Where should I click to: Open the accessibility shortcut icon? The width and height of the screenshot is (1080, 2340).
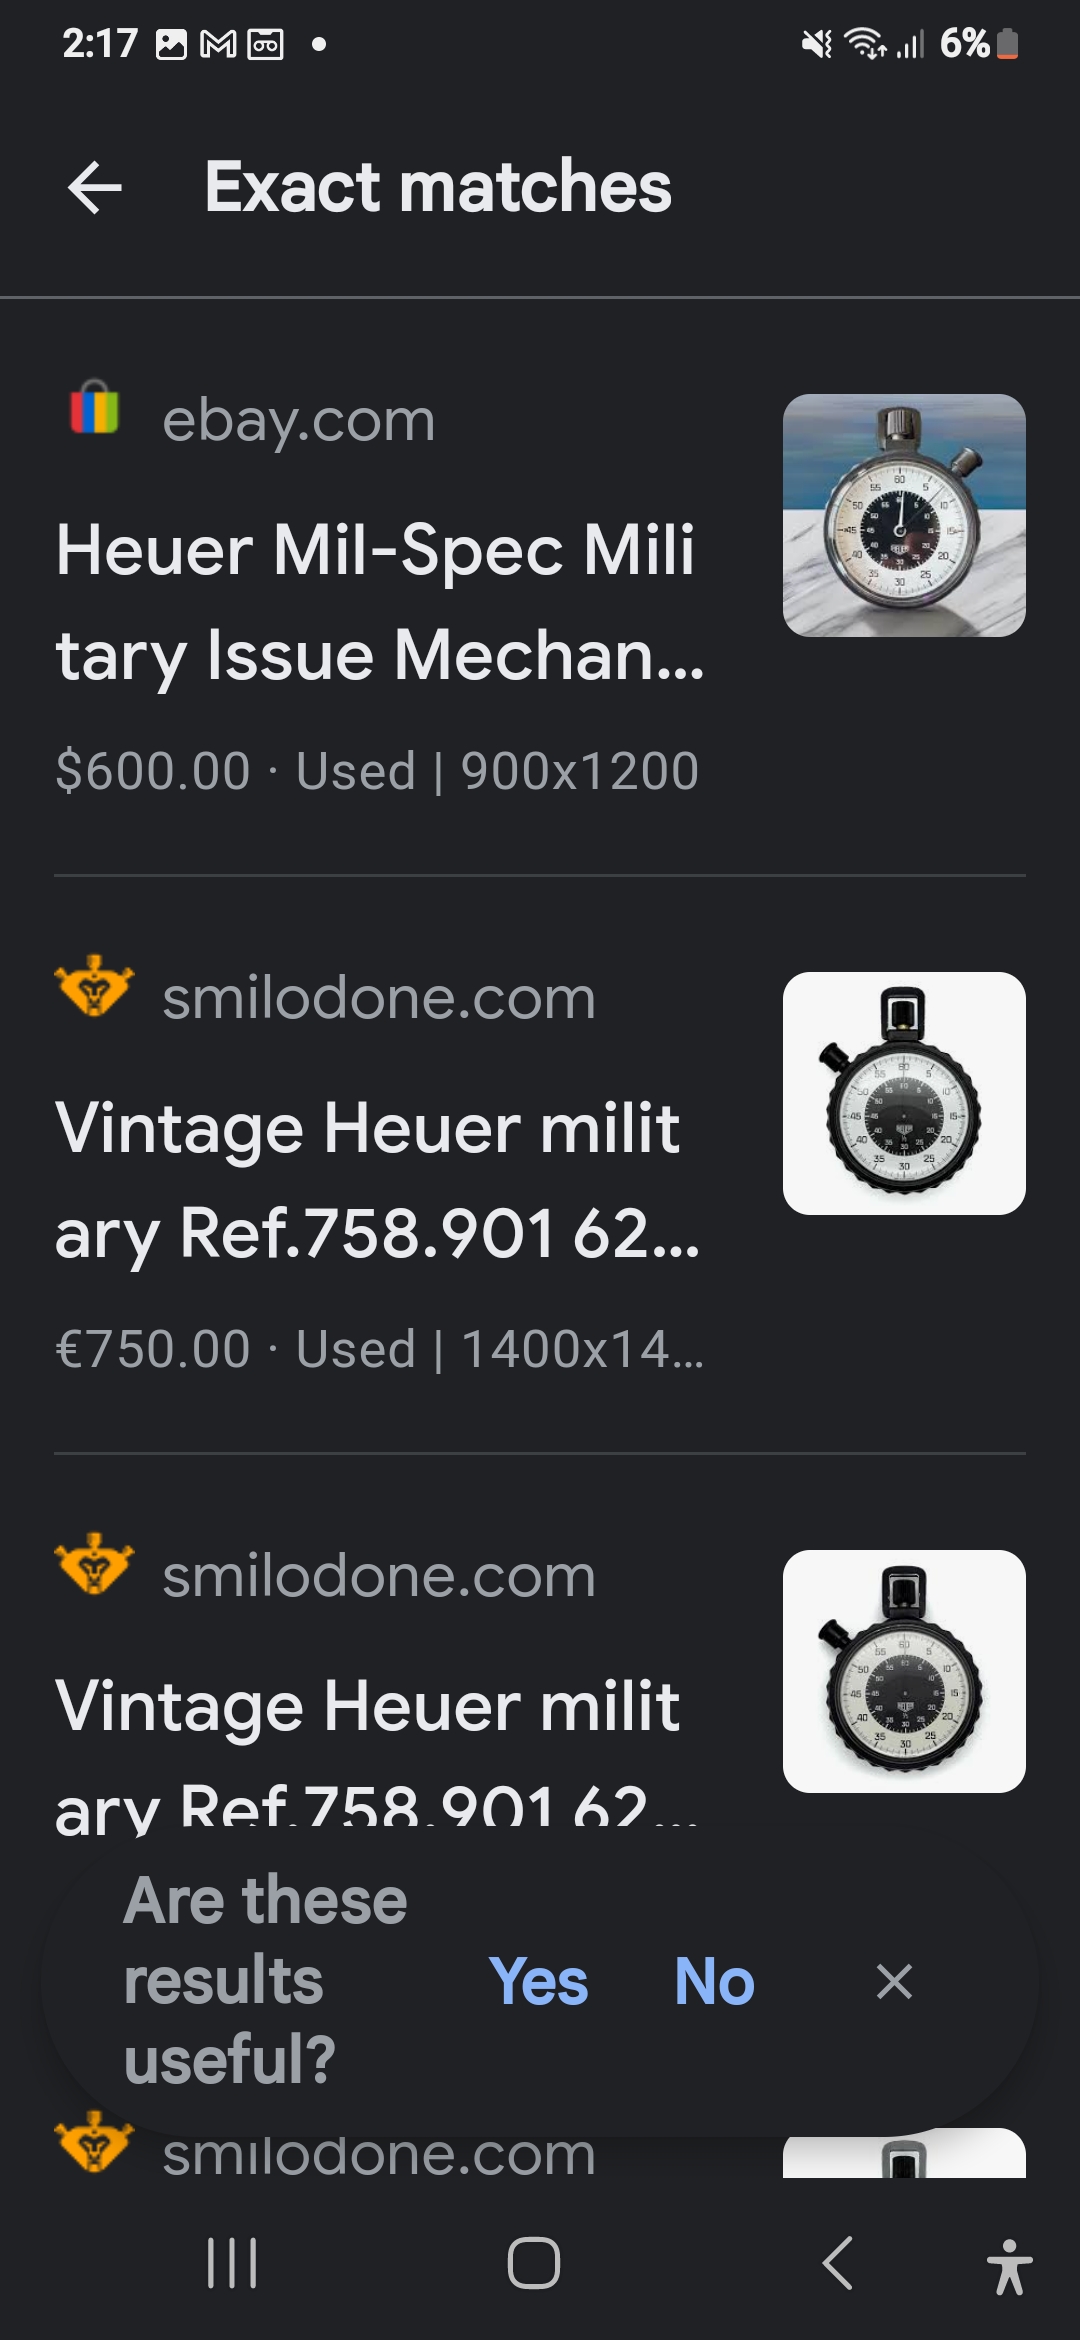[1009, 2266]
